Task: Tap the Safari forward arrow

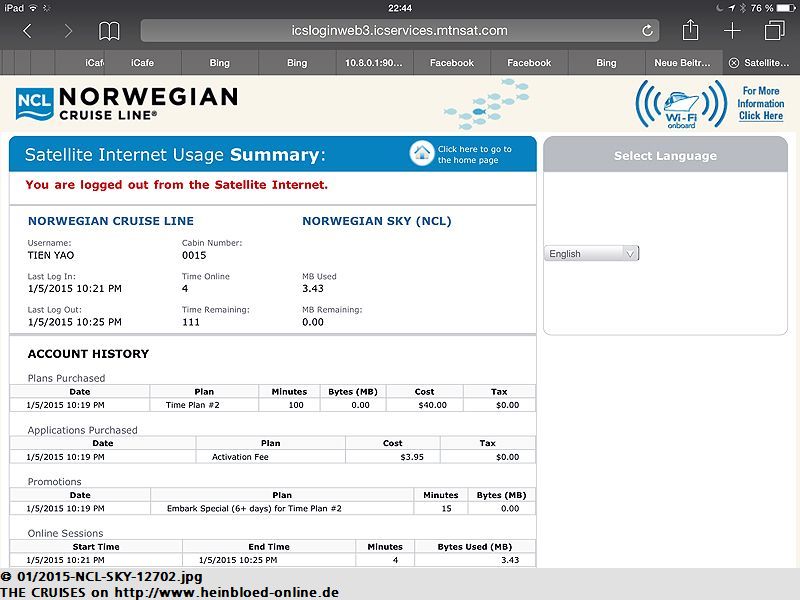Action: point(68,31)
